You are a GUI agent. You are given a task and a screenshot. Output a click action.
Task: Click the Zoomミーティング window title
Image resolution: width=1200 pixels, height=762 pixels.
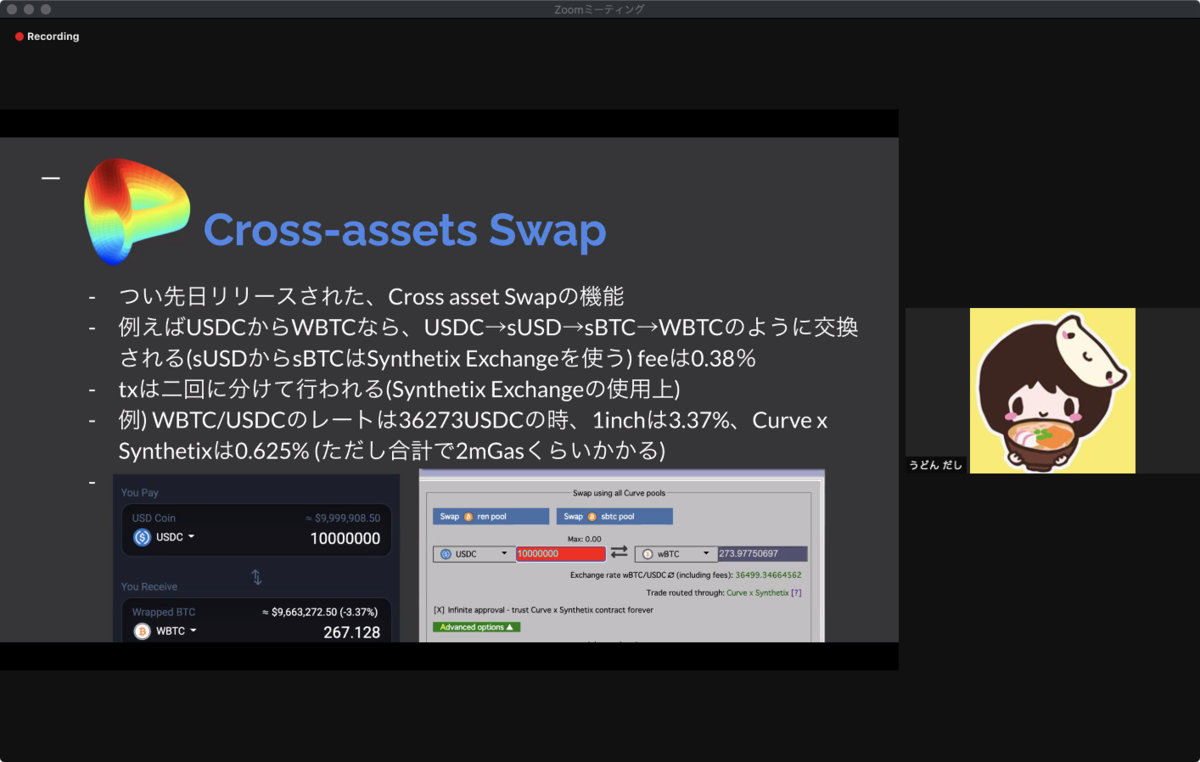tap(599, 9)
